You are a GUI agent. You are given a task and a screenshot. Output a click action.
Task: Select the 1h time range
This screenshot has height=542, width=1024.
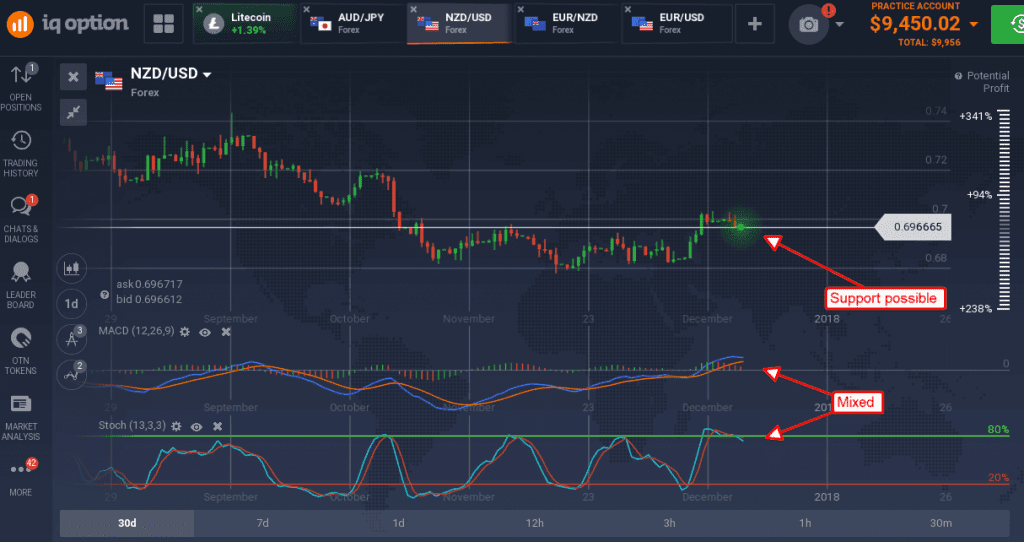805,523
